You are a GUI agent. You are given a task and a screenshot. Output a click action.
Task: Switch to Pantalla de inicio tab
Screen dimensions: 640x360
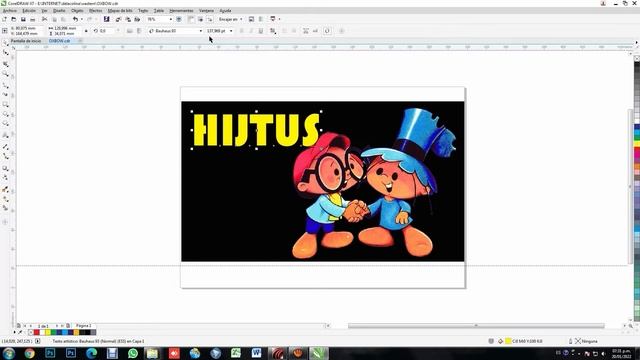coord(26,41)
